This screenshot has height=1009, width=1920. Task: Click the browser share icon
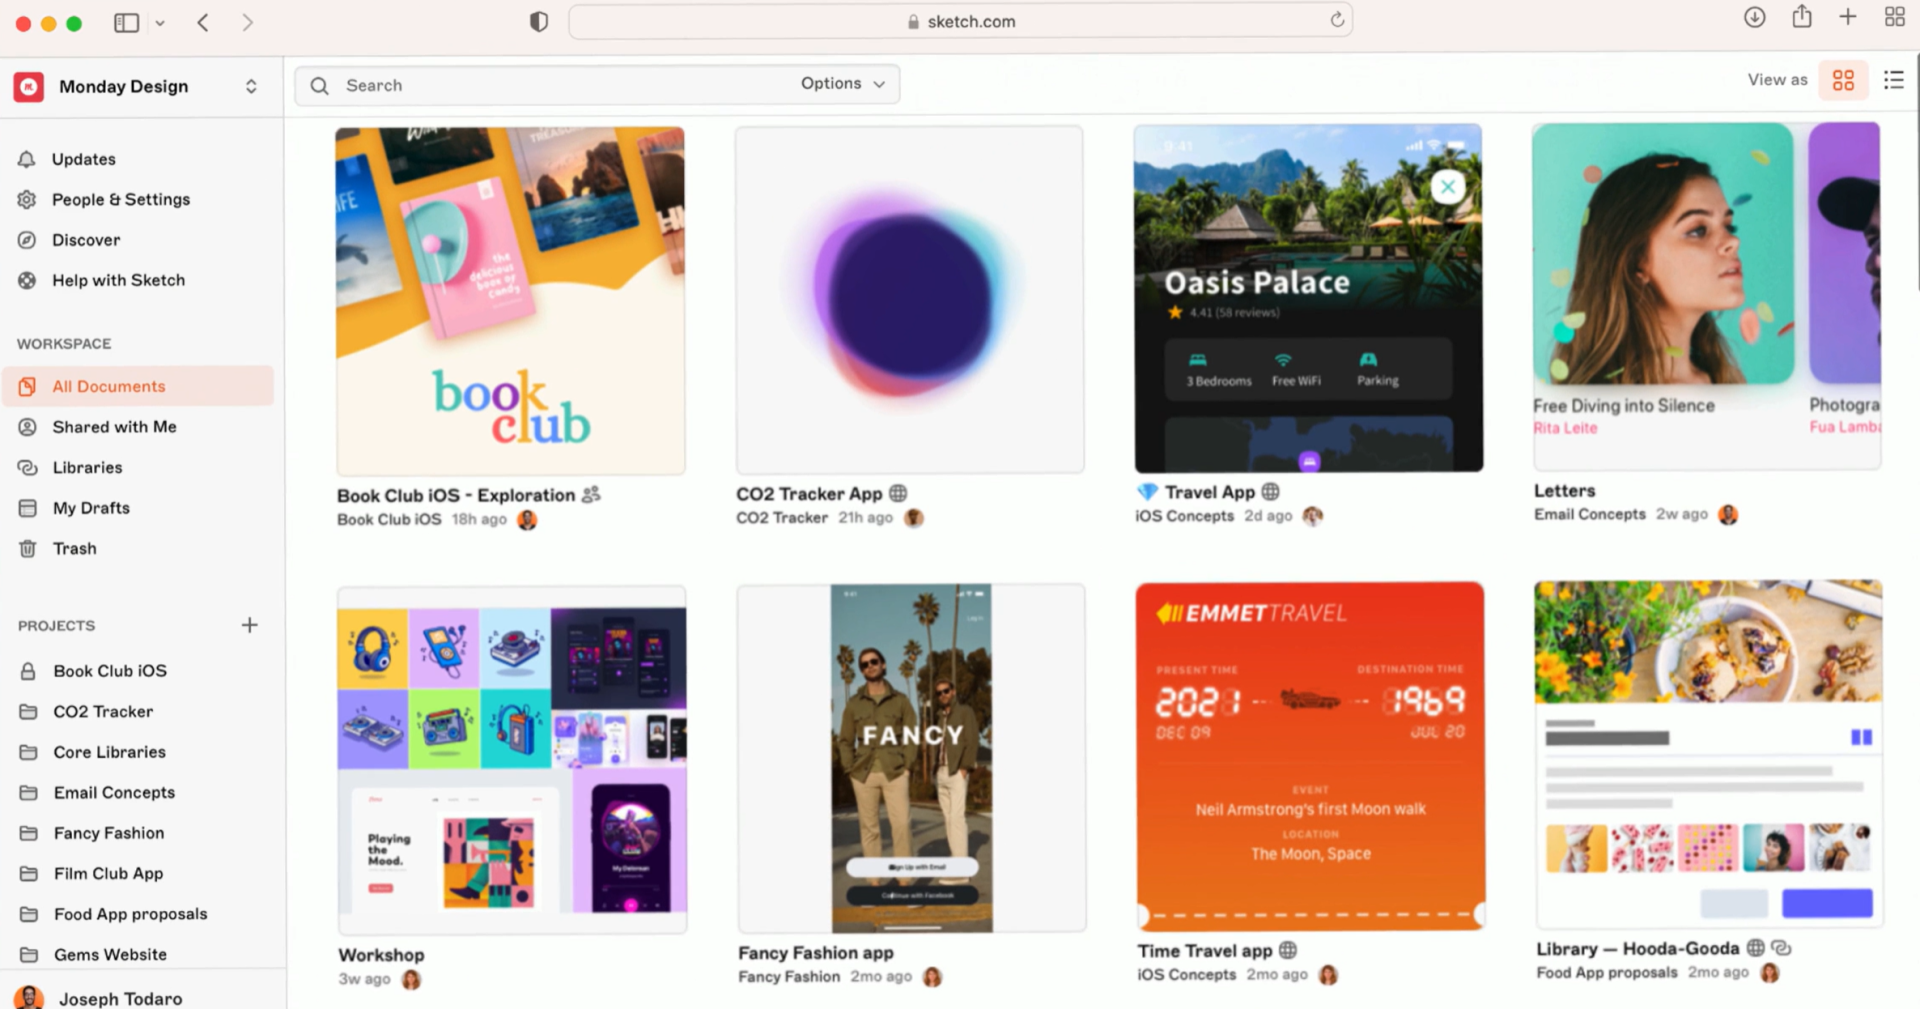tap(1802, 16)
